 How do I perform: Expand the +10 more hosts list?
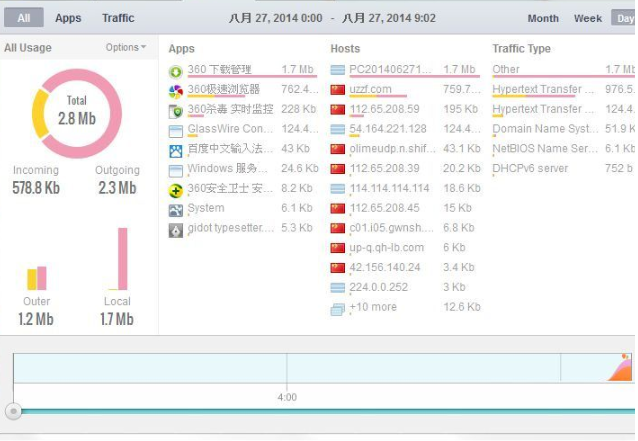coord(372,307)
